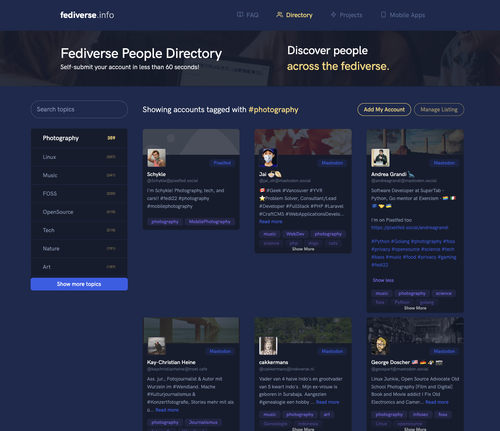Open the Projects nav item
Screen dimensions: 500x431
[346, 15]
